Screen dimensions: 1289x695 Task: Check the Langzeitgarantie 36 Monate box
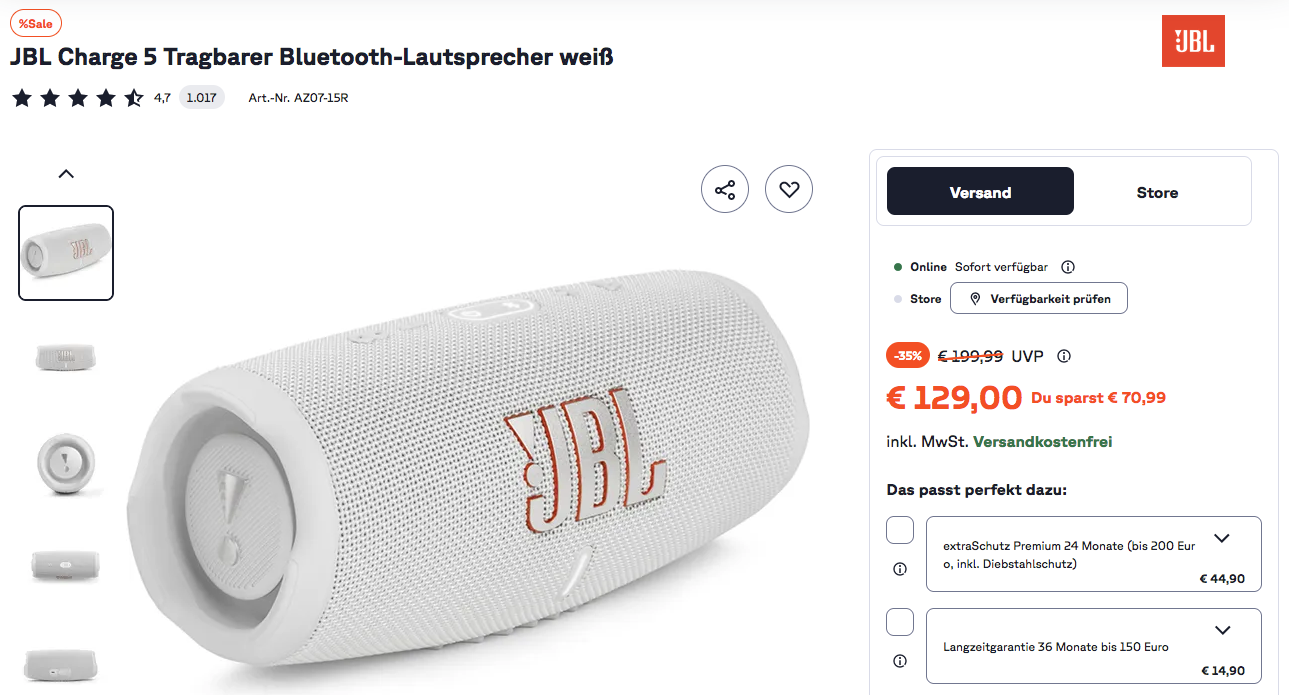click(x=900, y=622)
